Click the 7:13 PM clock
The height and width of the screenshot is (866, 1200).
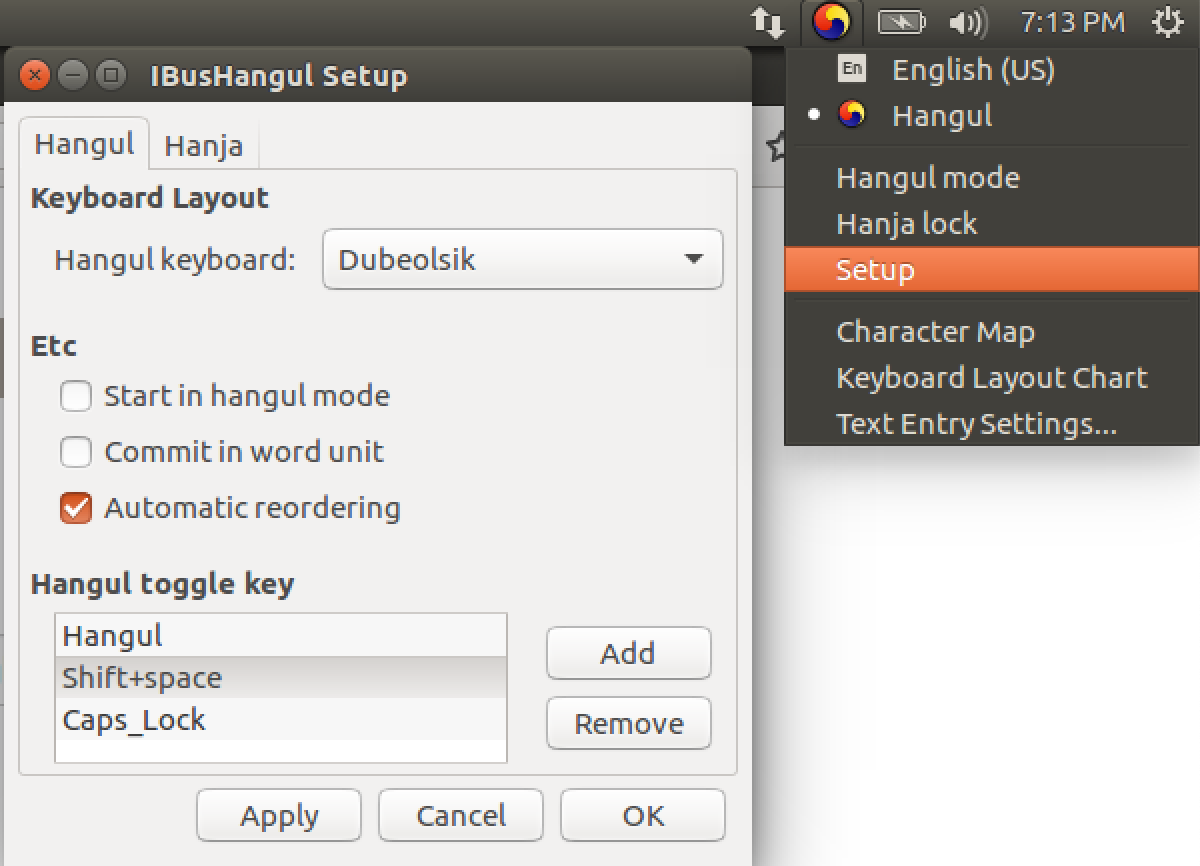coord(1072,22)
